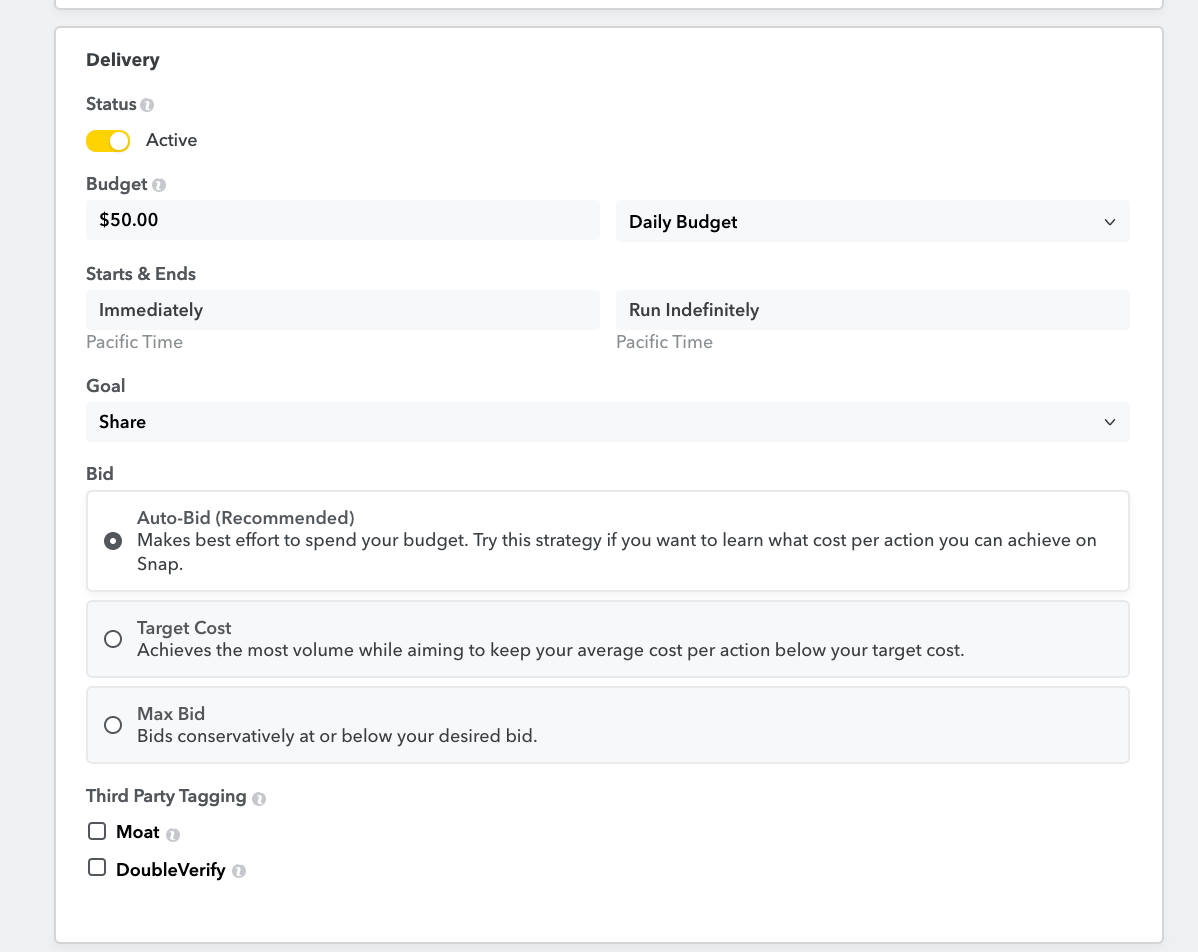Click the Third Party Tagging info icon

(259, 798)
